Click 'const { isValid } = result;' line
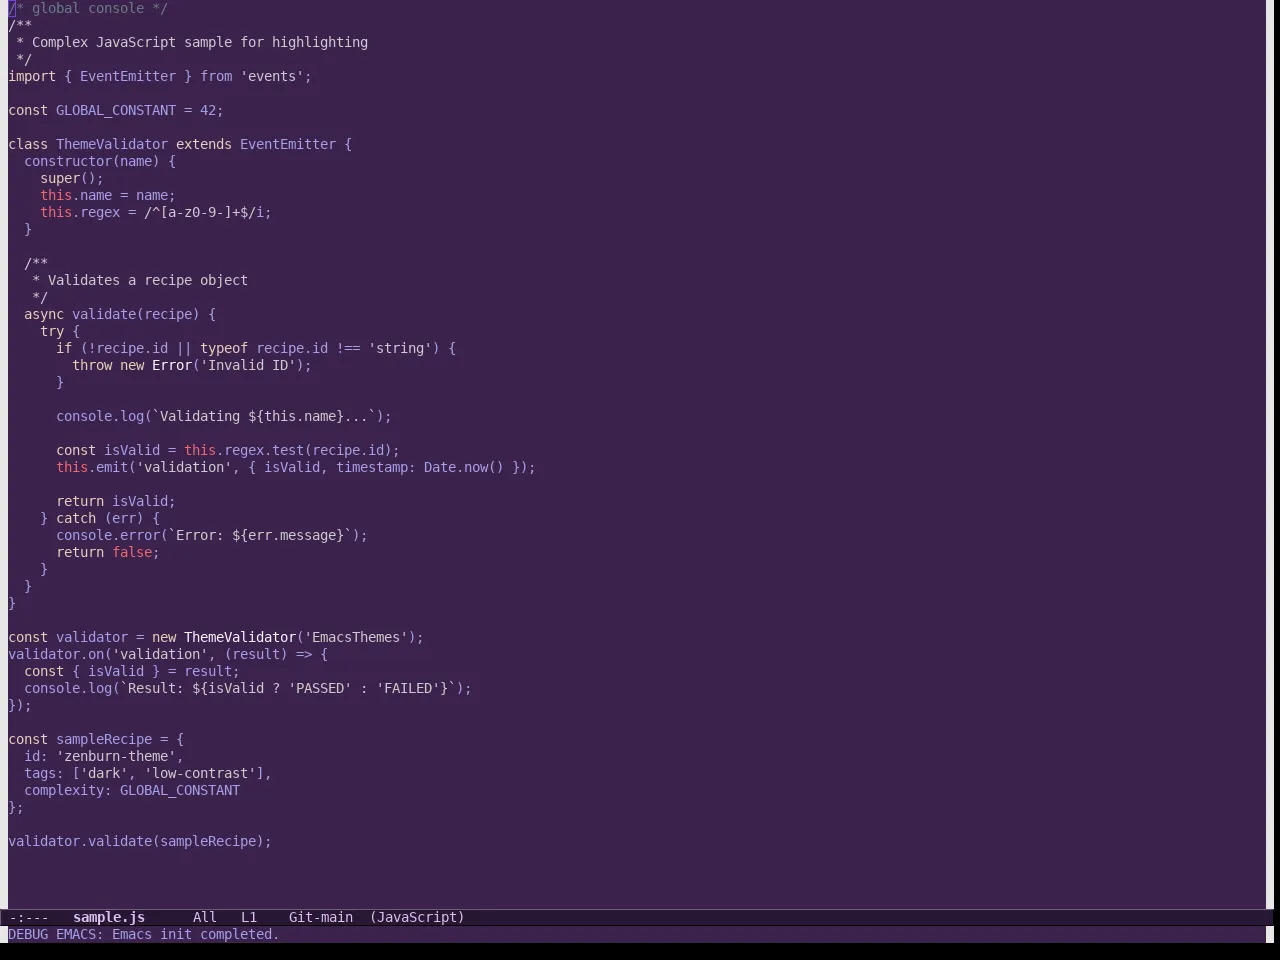The width and height of the screenshot is (1280, 960). (132, 671)
